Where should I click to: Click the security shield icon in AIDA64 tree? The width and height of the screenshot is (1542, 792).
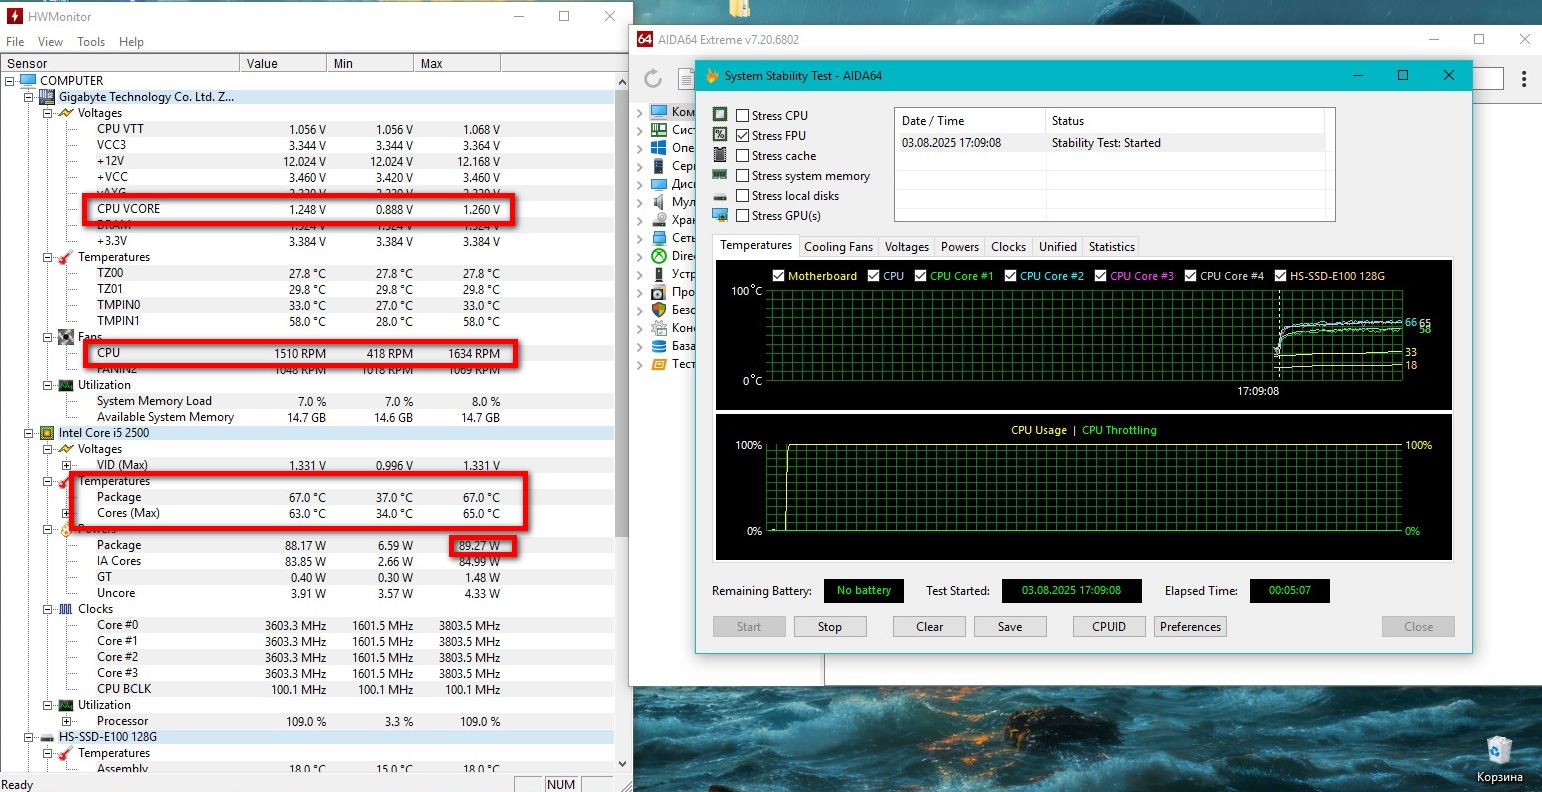(658, 310)
